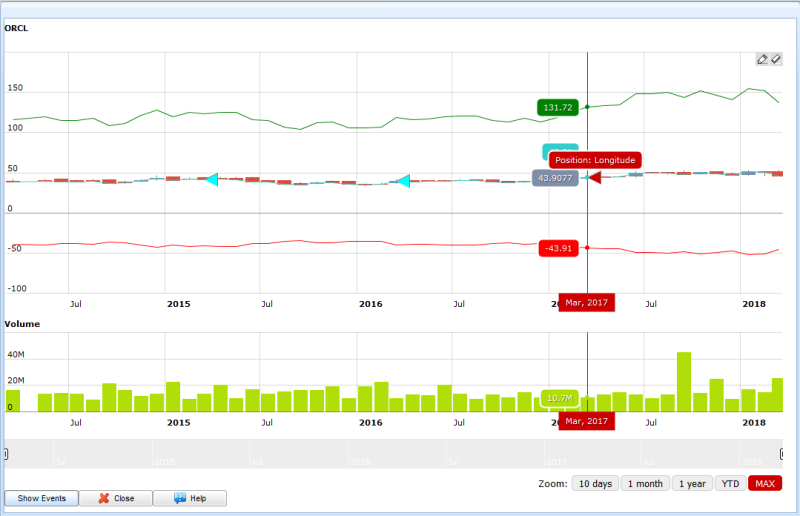
Task: Toggle Show Events on the chart
Action: coord(41,498)
